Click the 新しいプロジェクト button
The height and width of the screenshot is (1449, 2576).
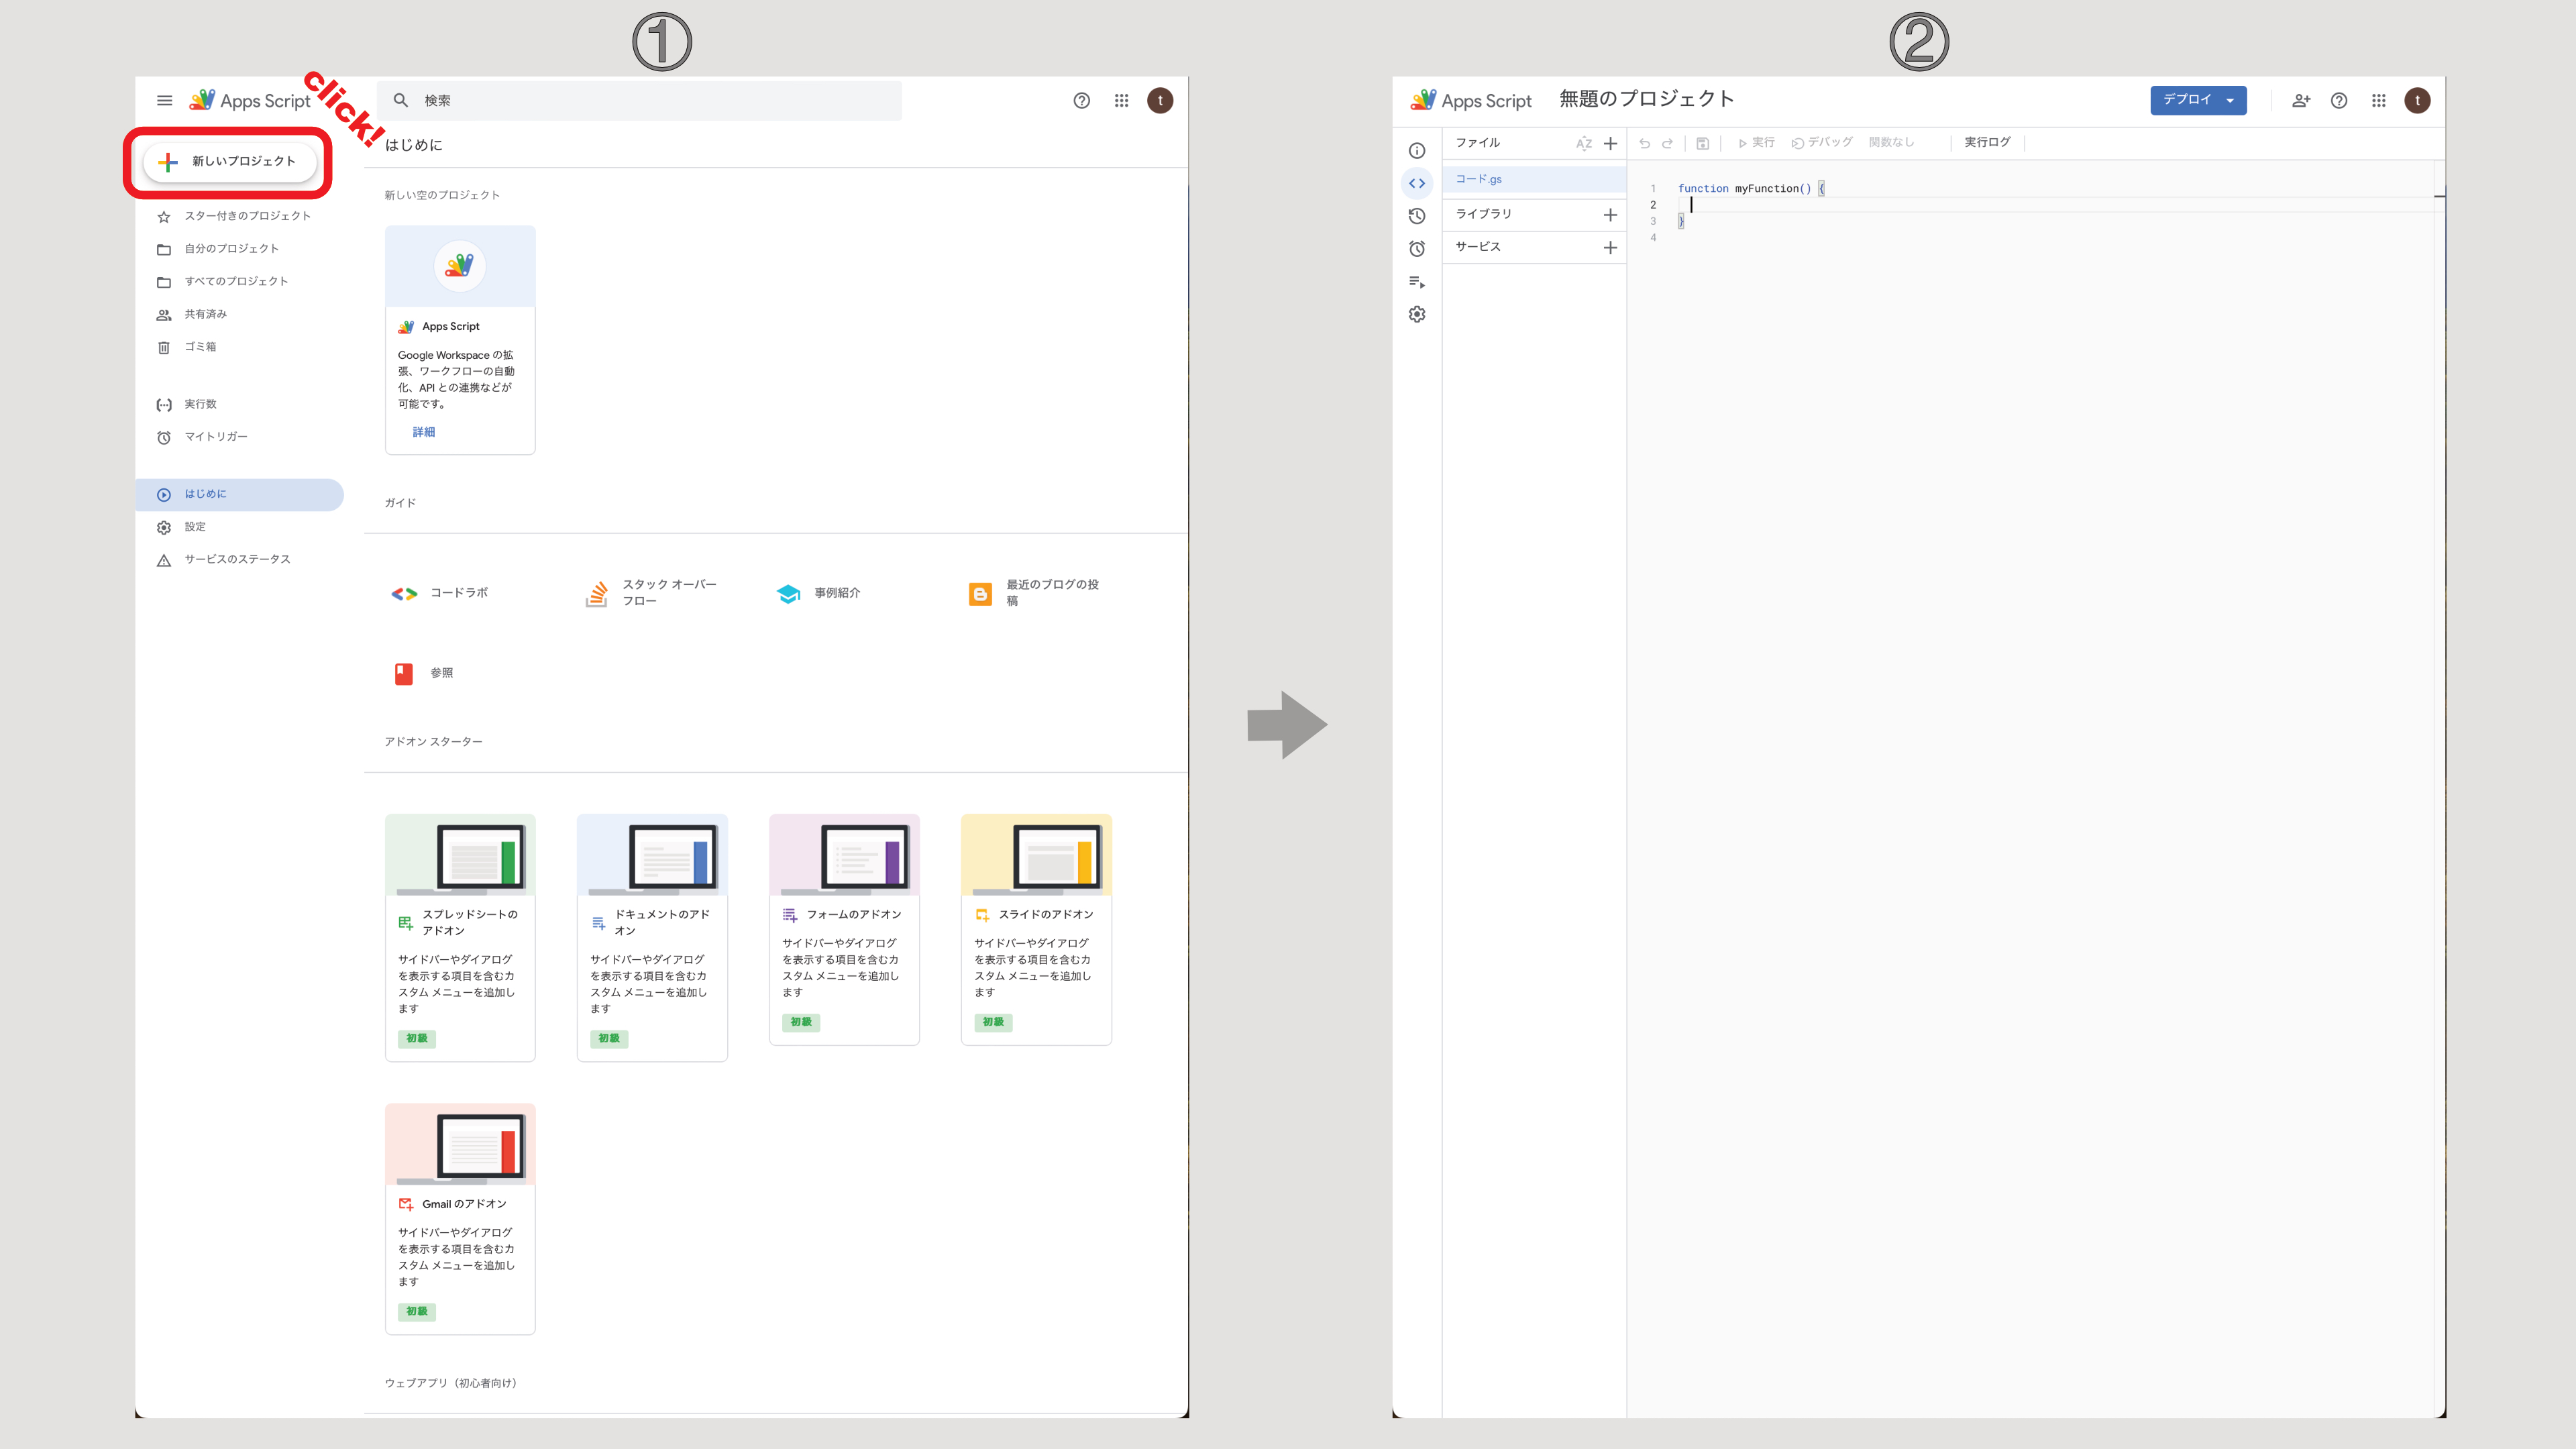click(230, 161)
